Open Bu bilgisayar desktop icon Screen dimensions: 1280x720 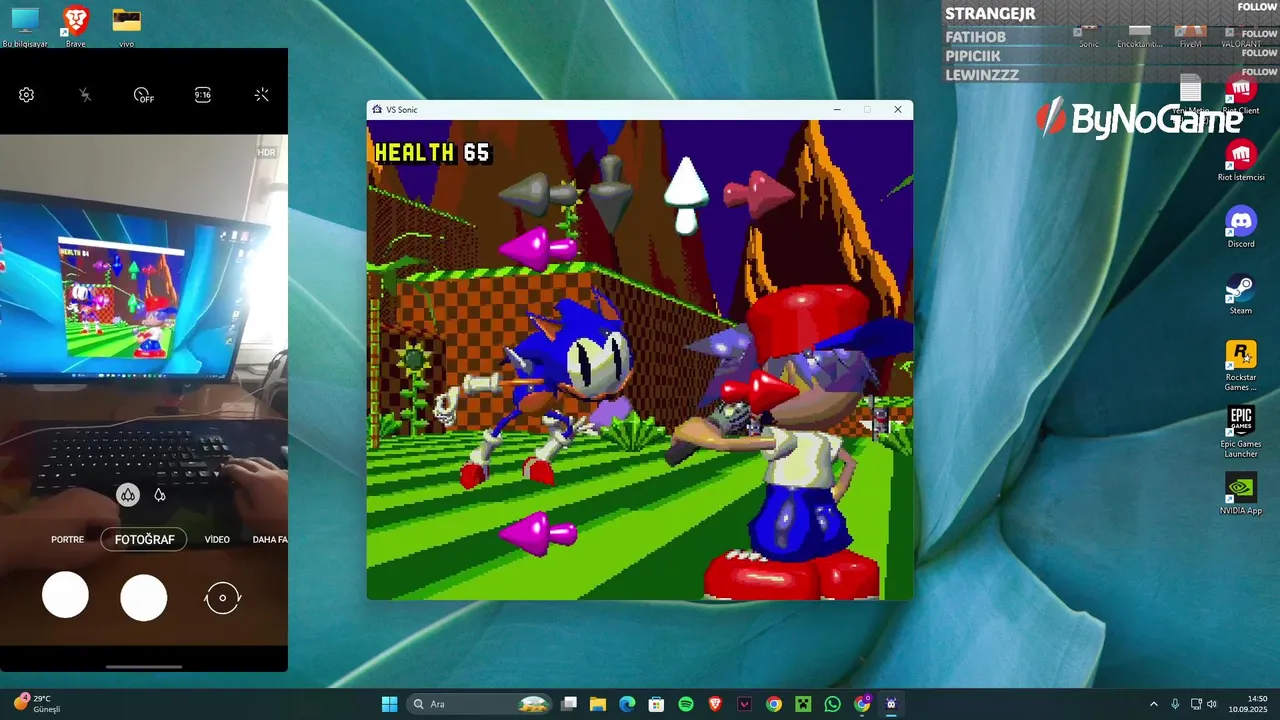click(x=25, y=27)
